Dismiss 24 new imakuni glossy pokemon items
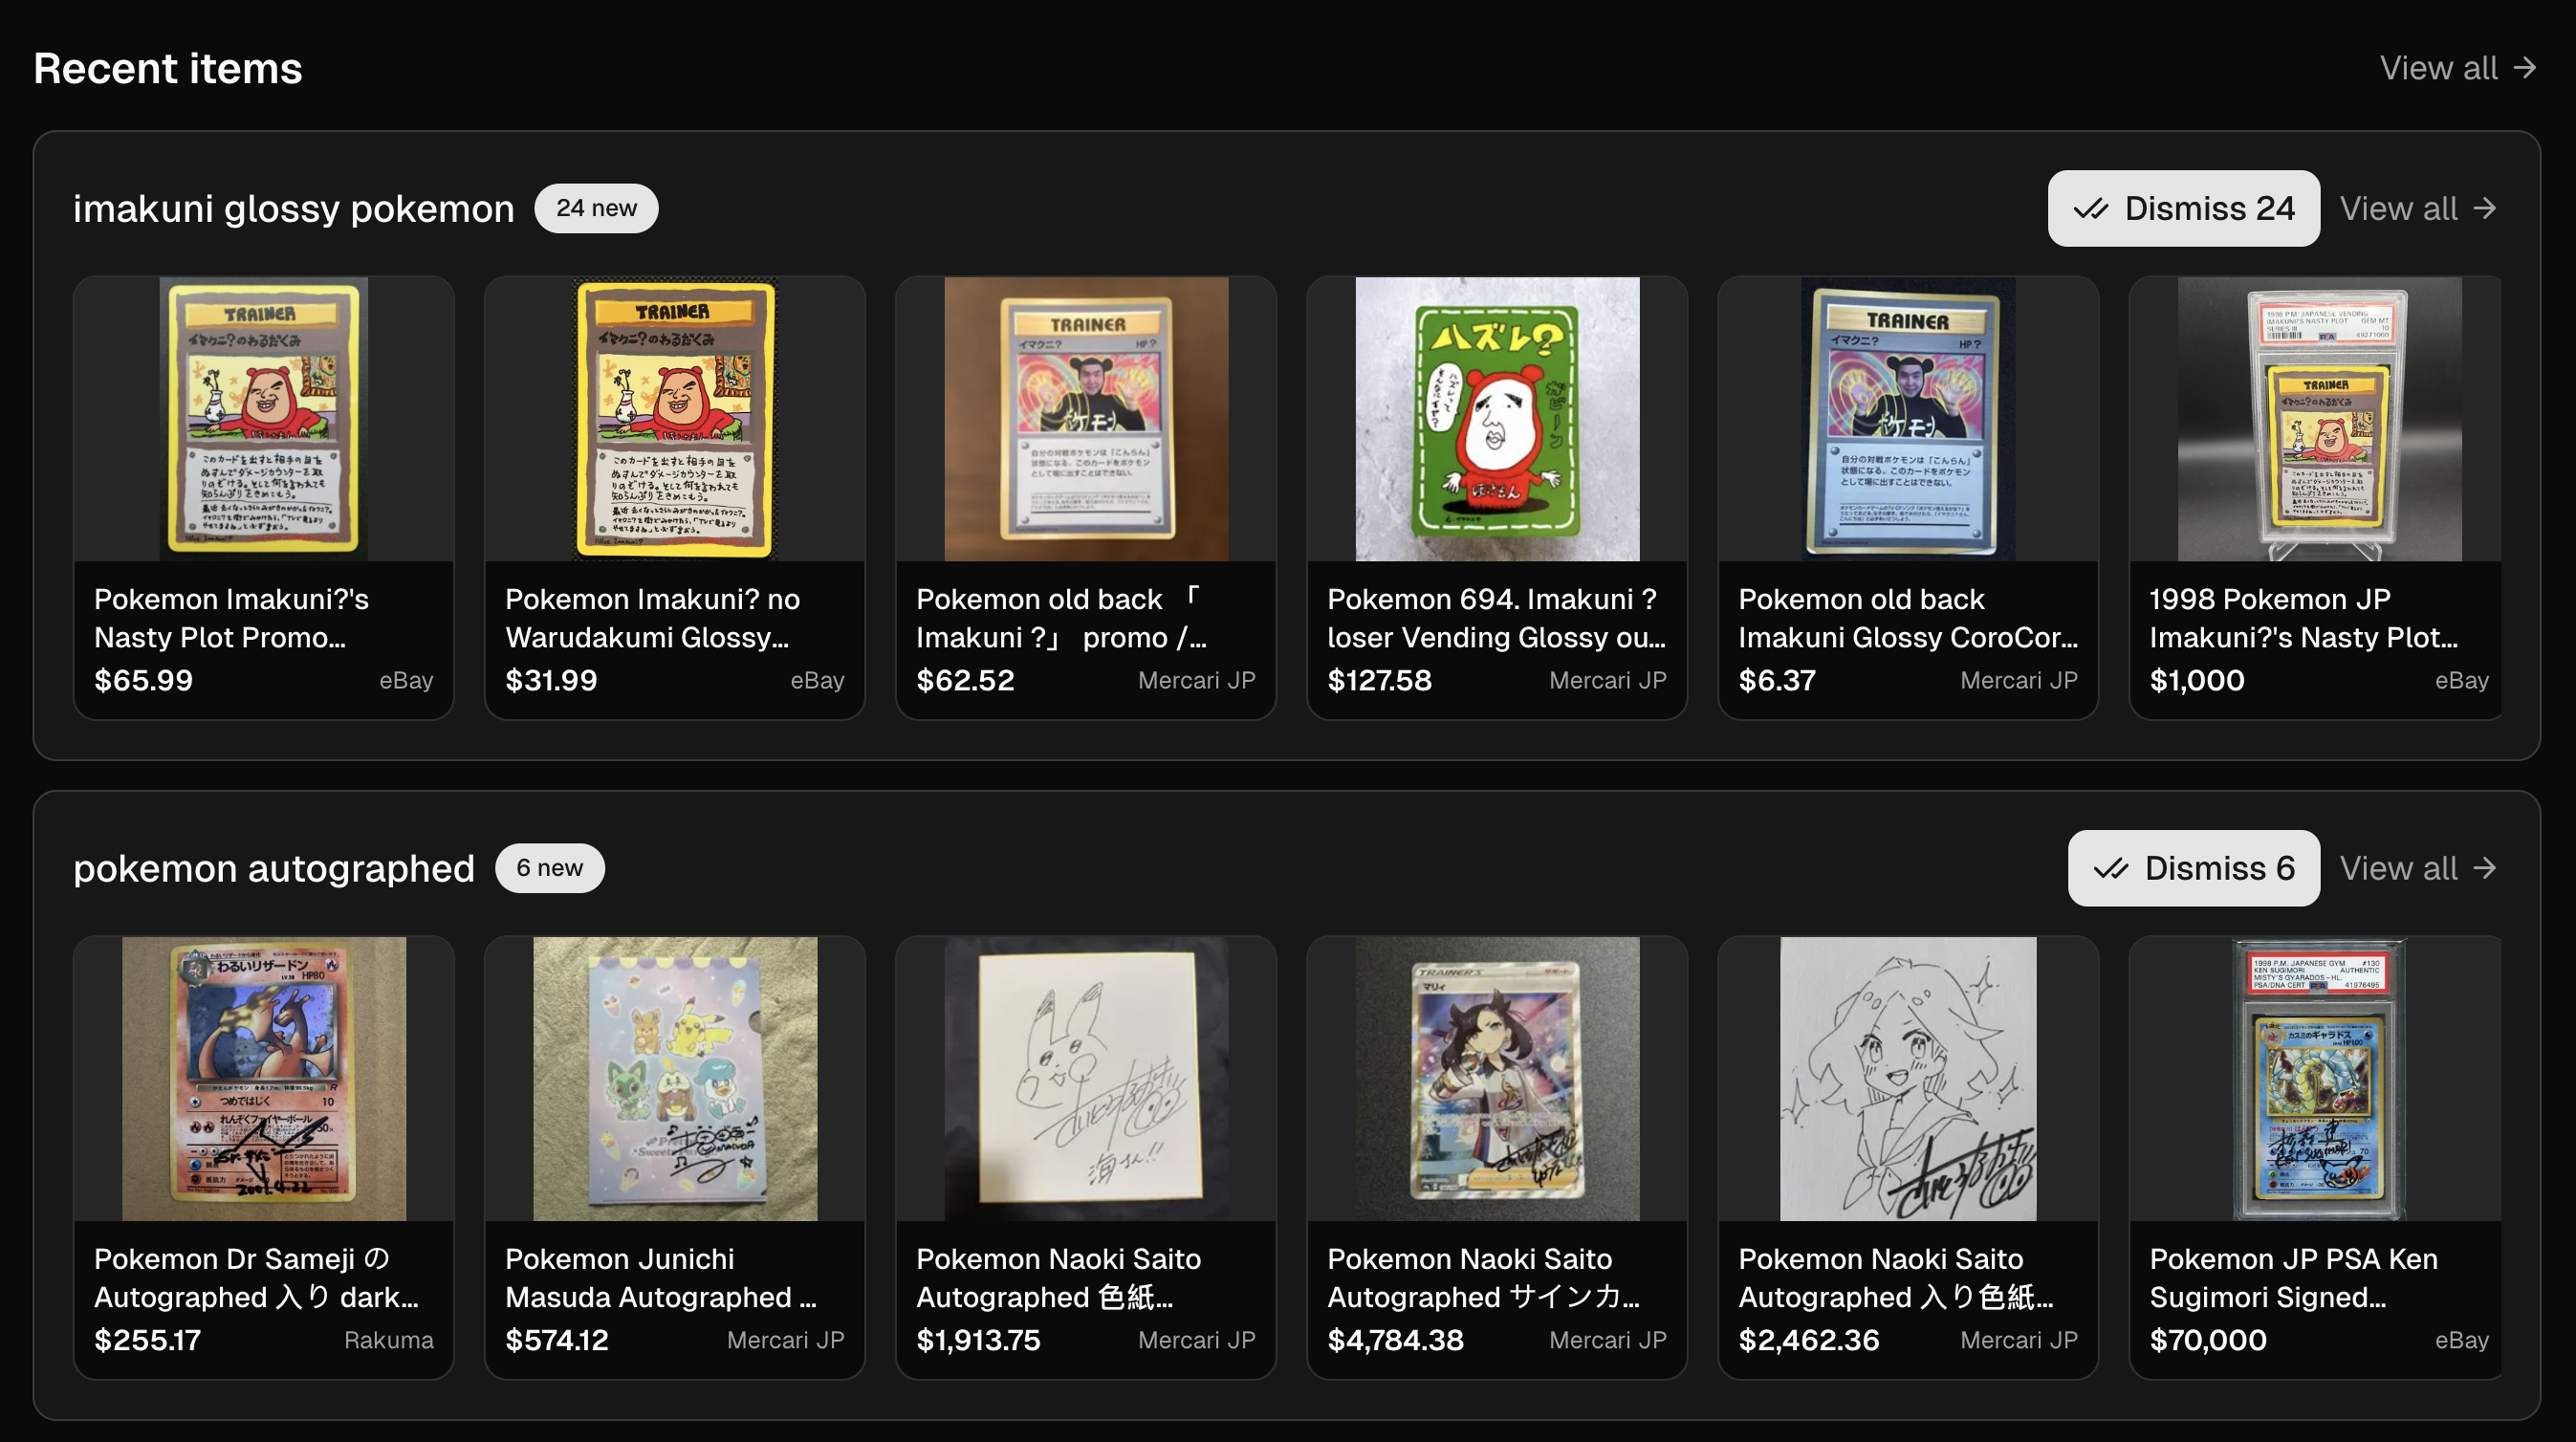This screenshot has height=1442, width=2576. pos(2183,208)
